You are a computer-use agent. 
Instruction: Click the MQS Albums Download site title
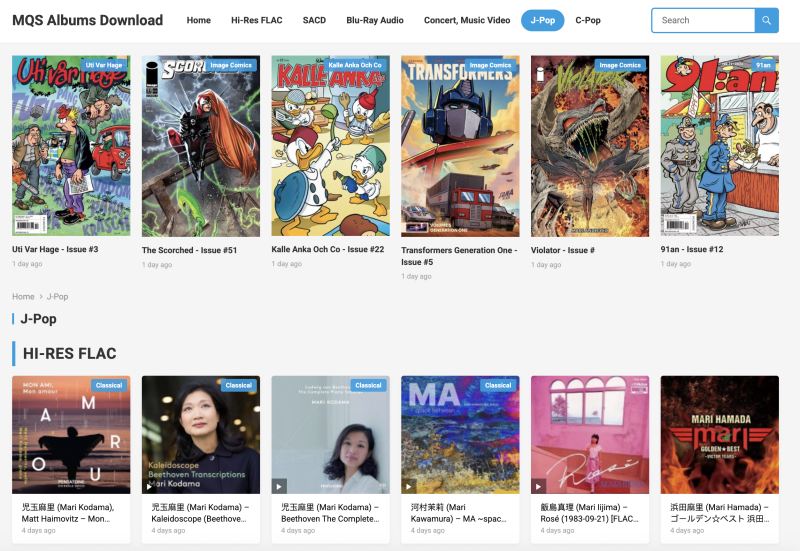pos(88,20)
